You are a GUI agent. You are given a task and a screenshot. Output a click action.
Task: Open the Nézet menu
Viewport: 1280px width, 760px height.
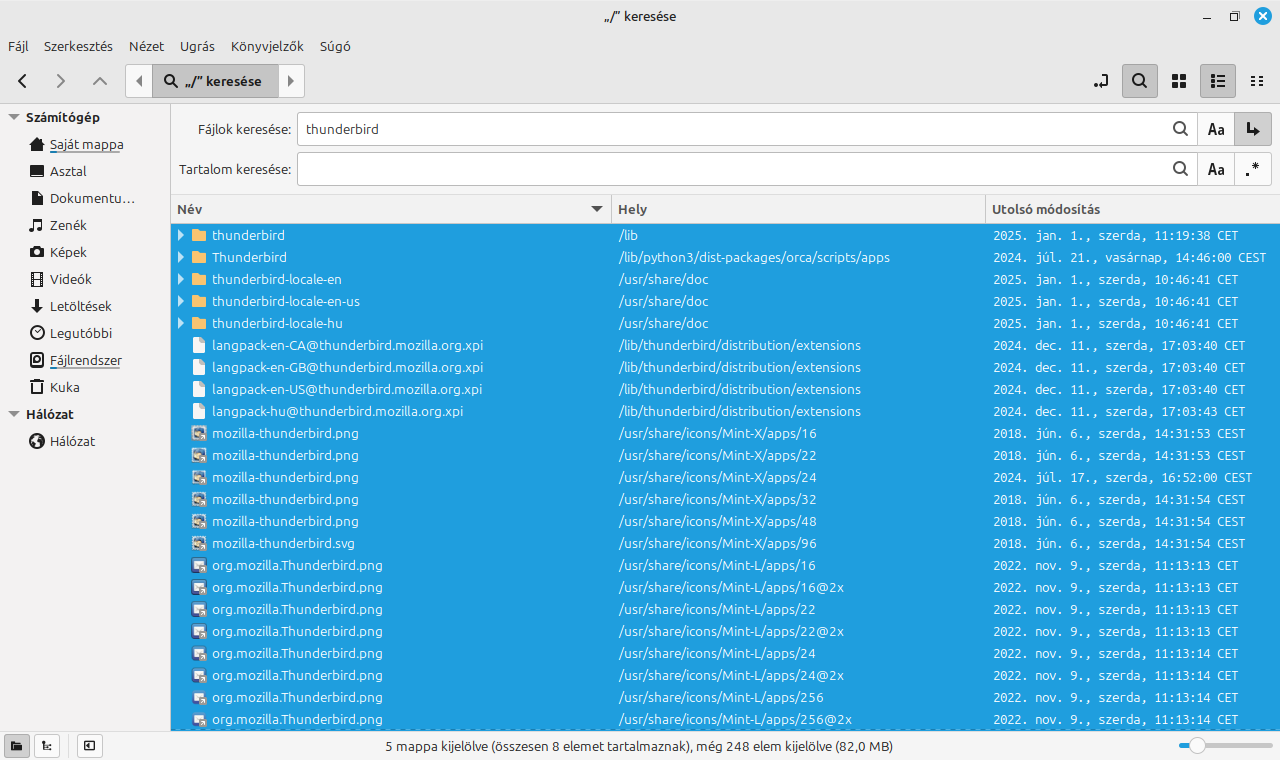146,46
